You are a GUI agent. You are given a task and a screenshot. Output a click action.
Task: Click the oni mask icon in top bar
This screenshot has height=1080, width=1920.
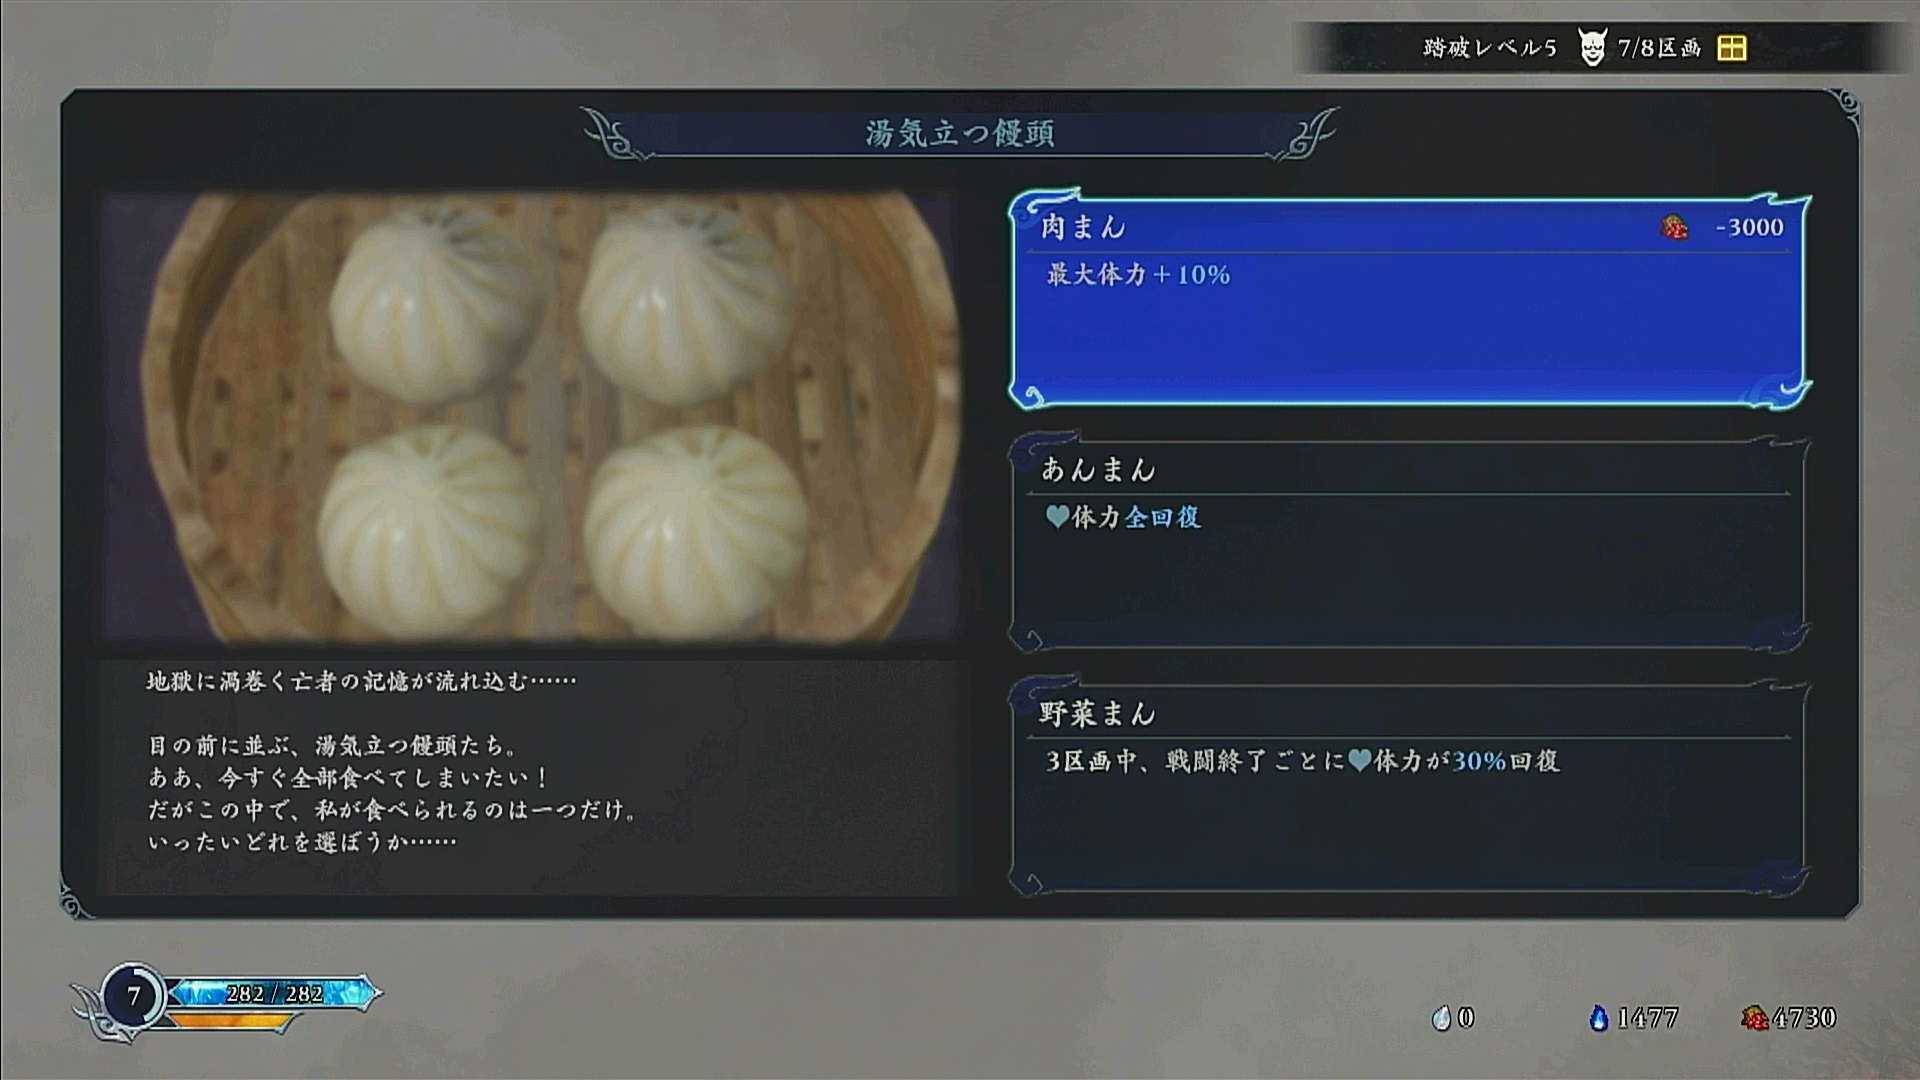(x=1591, y=47)
